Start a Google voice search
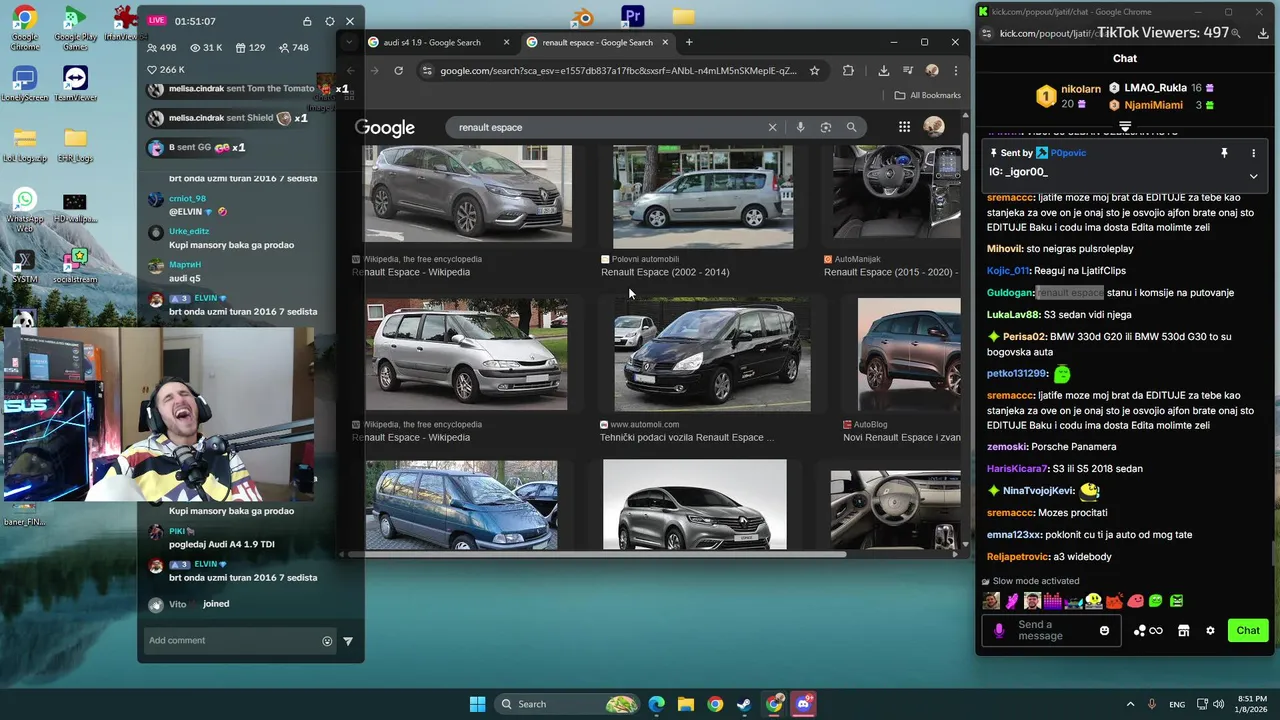Image resolution: width=1280 pixels, height=720 pixels. (x=800, y=127)
